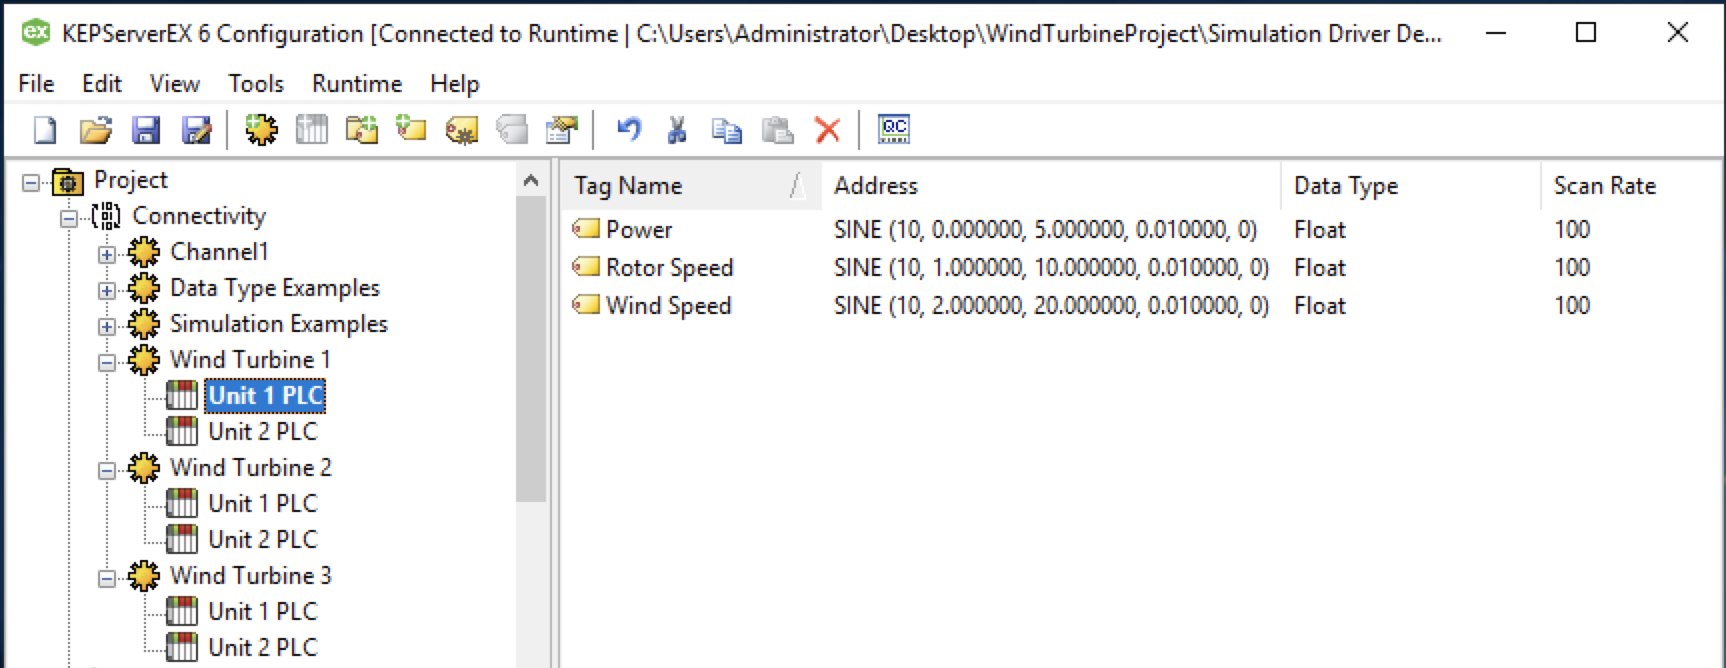
Task: Select the Simulation Examples channel label
Action: tap(279, 324)
